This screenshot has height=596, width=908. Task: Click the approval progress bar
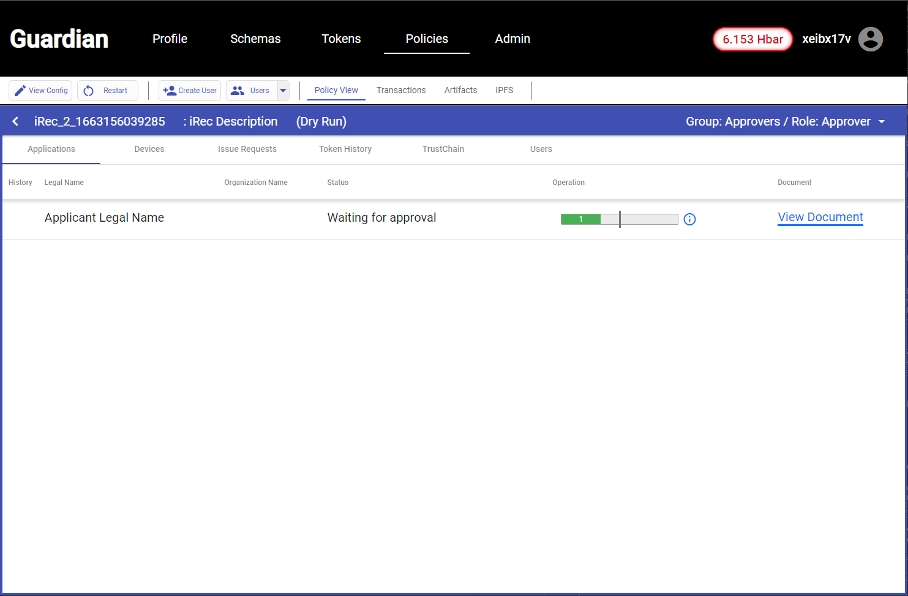click(619, 219)
